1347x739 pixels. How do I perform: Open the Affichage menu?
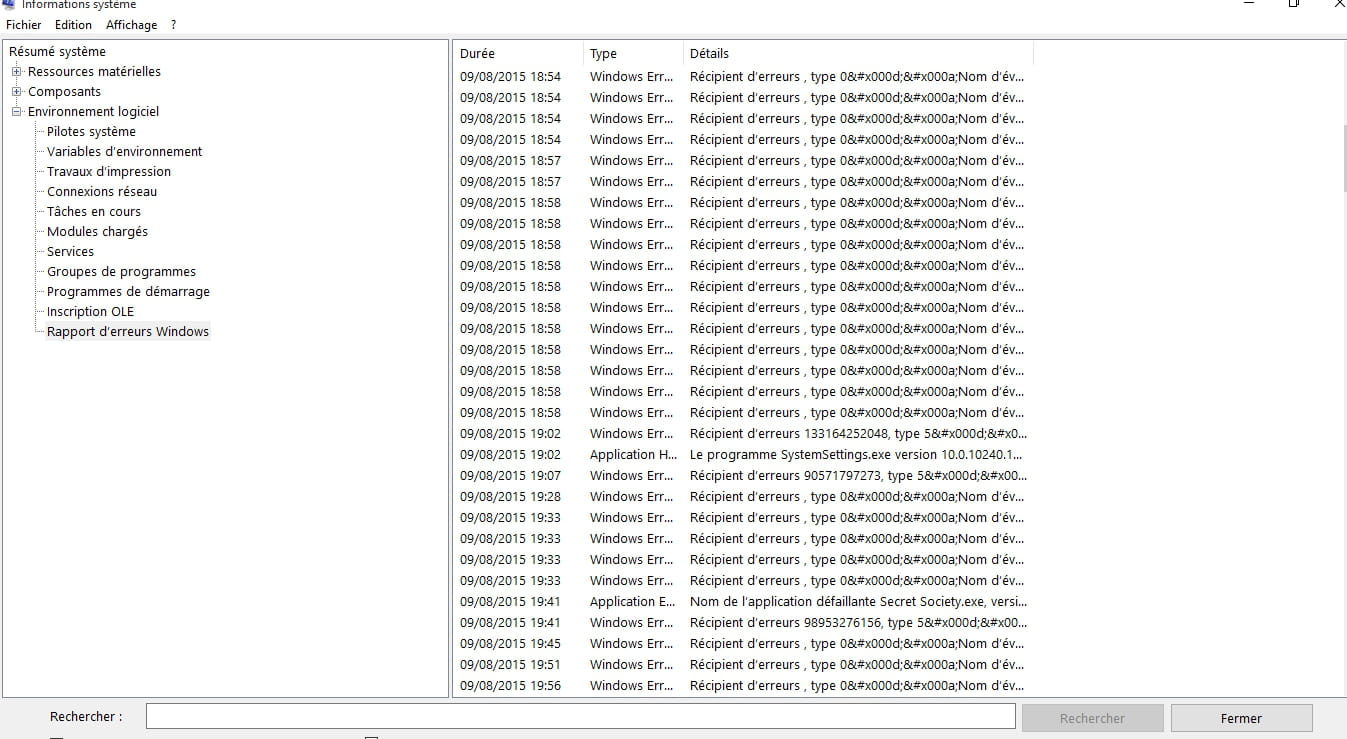pyautogui.click(x=131, y=25)
